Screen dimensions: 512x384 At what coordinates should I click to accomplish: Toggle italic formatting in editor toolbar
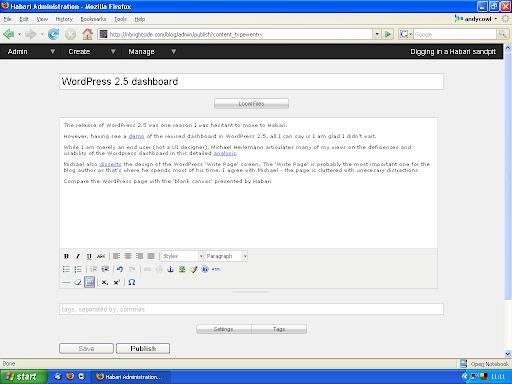(x=78, y=256)
